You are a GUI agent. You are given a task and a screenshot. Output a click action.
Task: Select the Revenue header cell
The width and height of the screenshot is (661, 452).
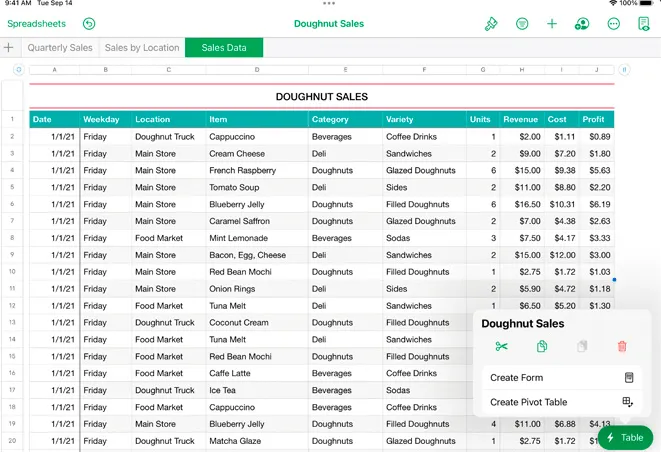(x=521, y=120)
